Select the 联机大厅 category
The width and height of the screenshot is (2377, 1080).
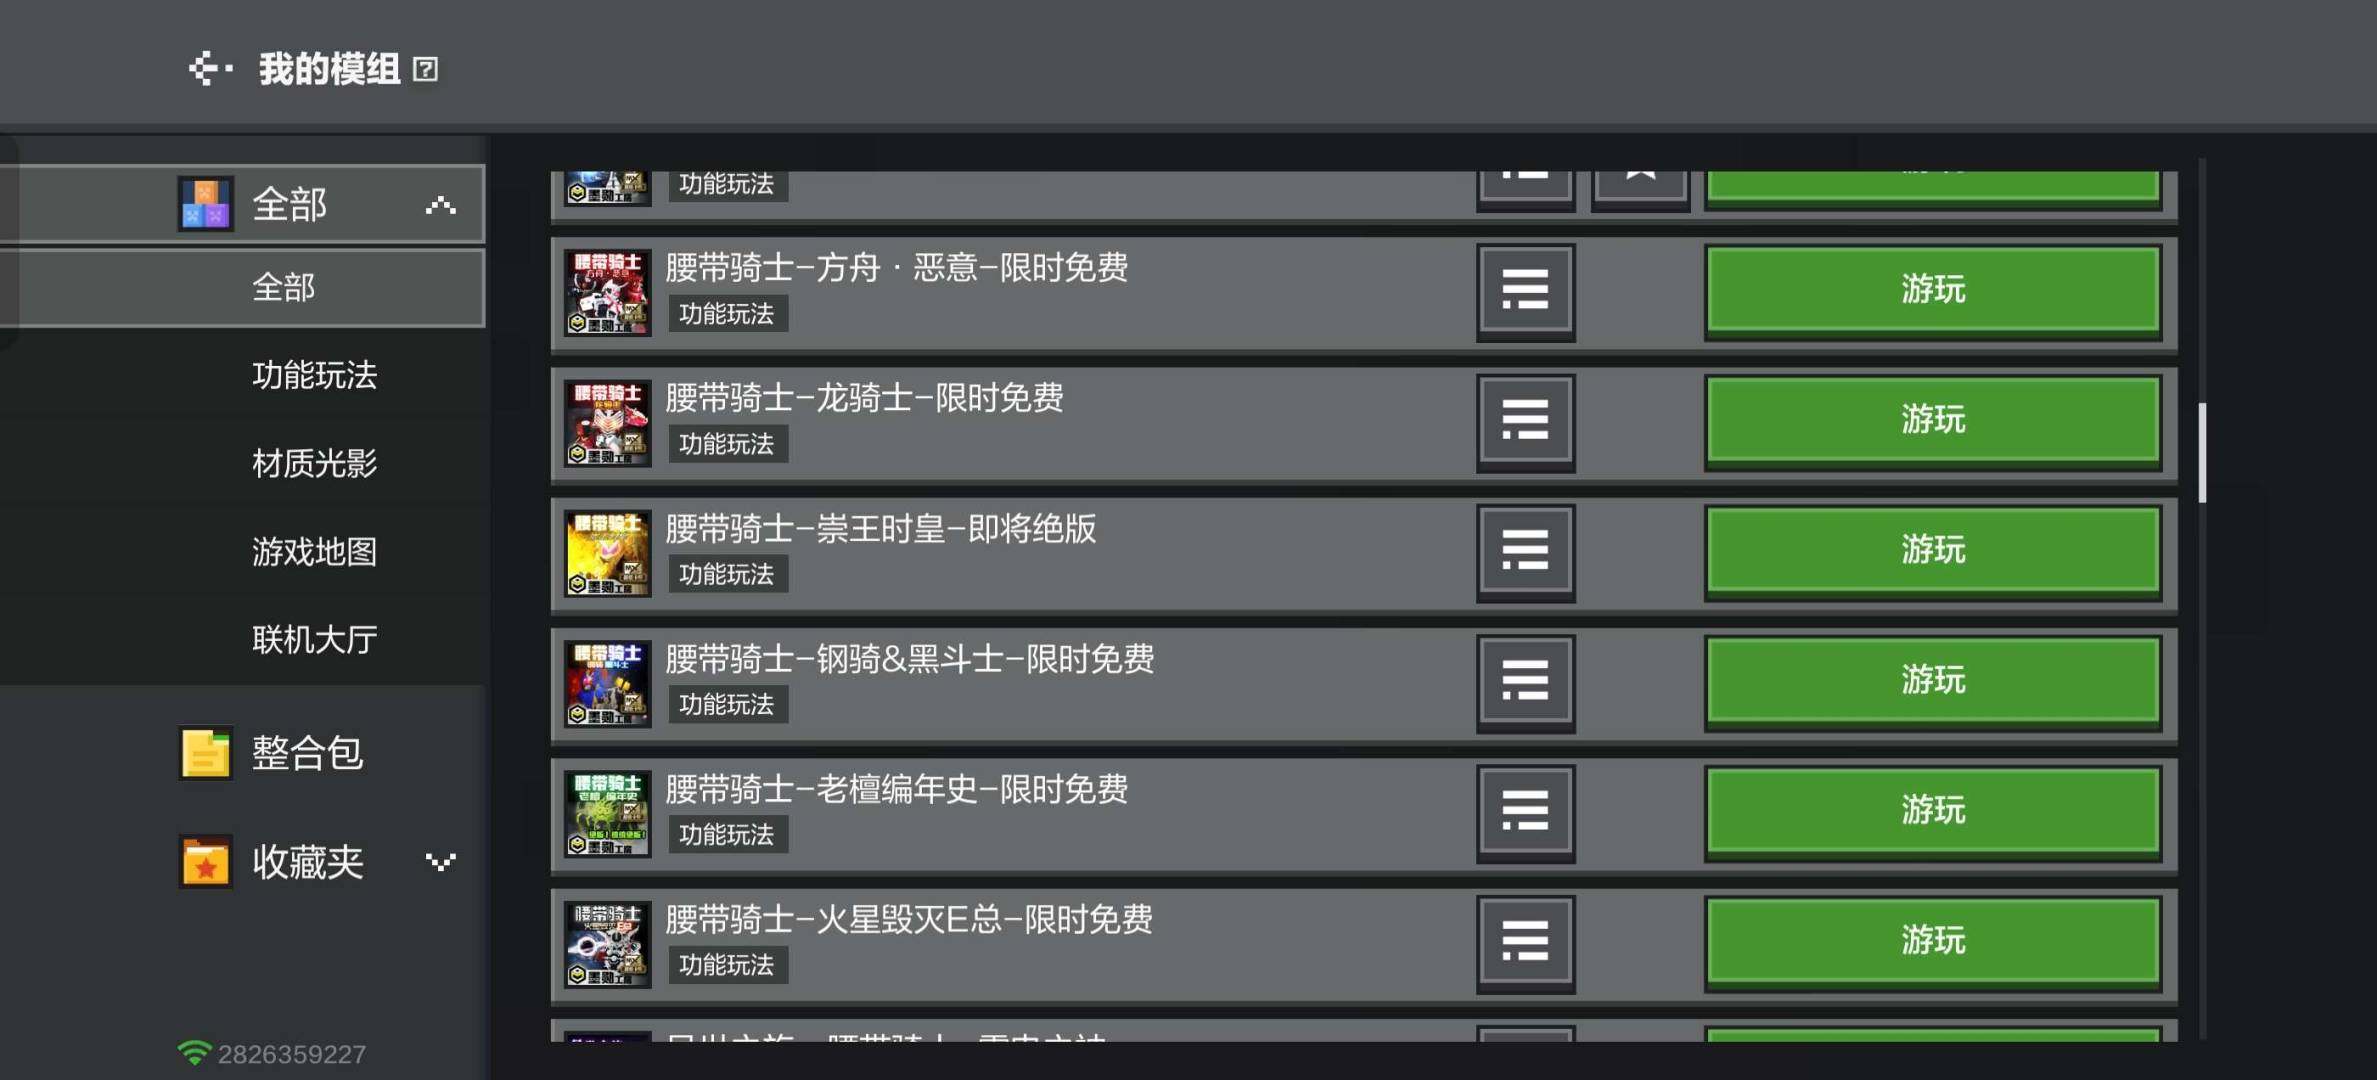(x=314, y=640)
